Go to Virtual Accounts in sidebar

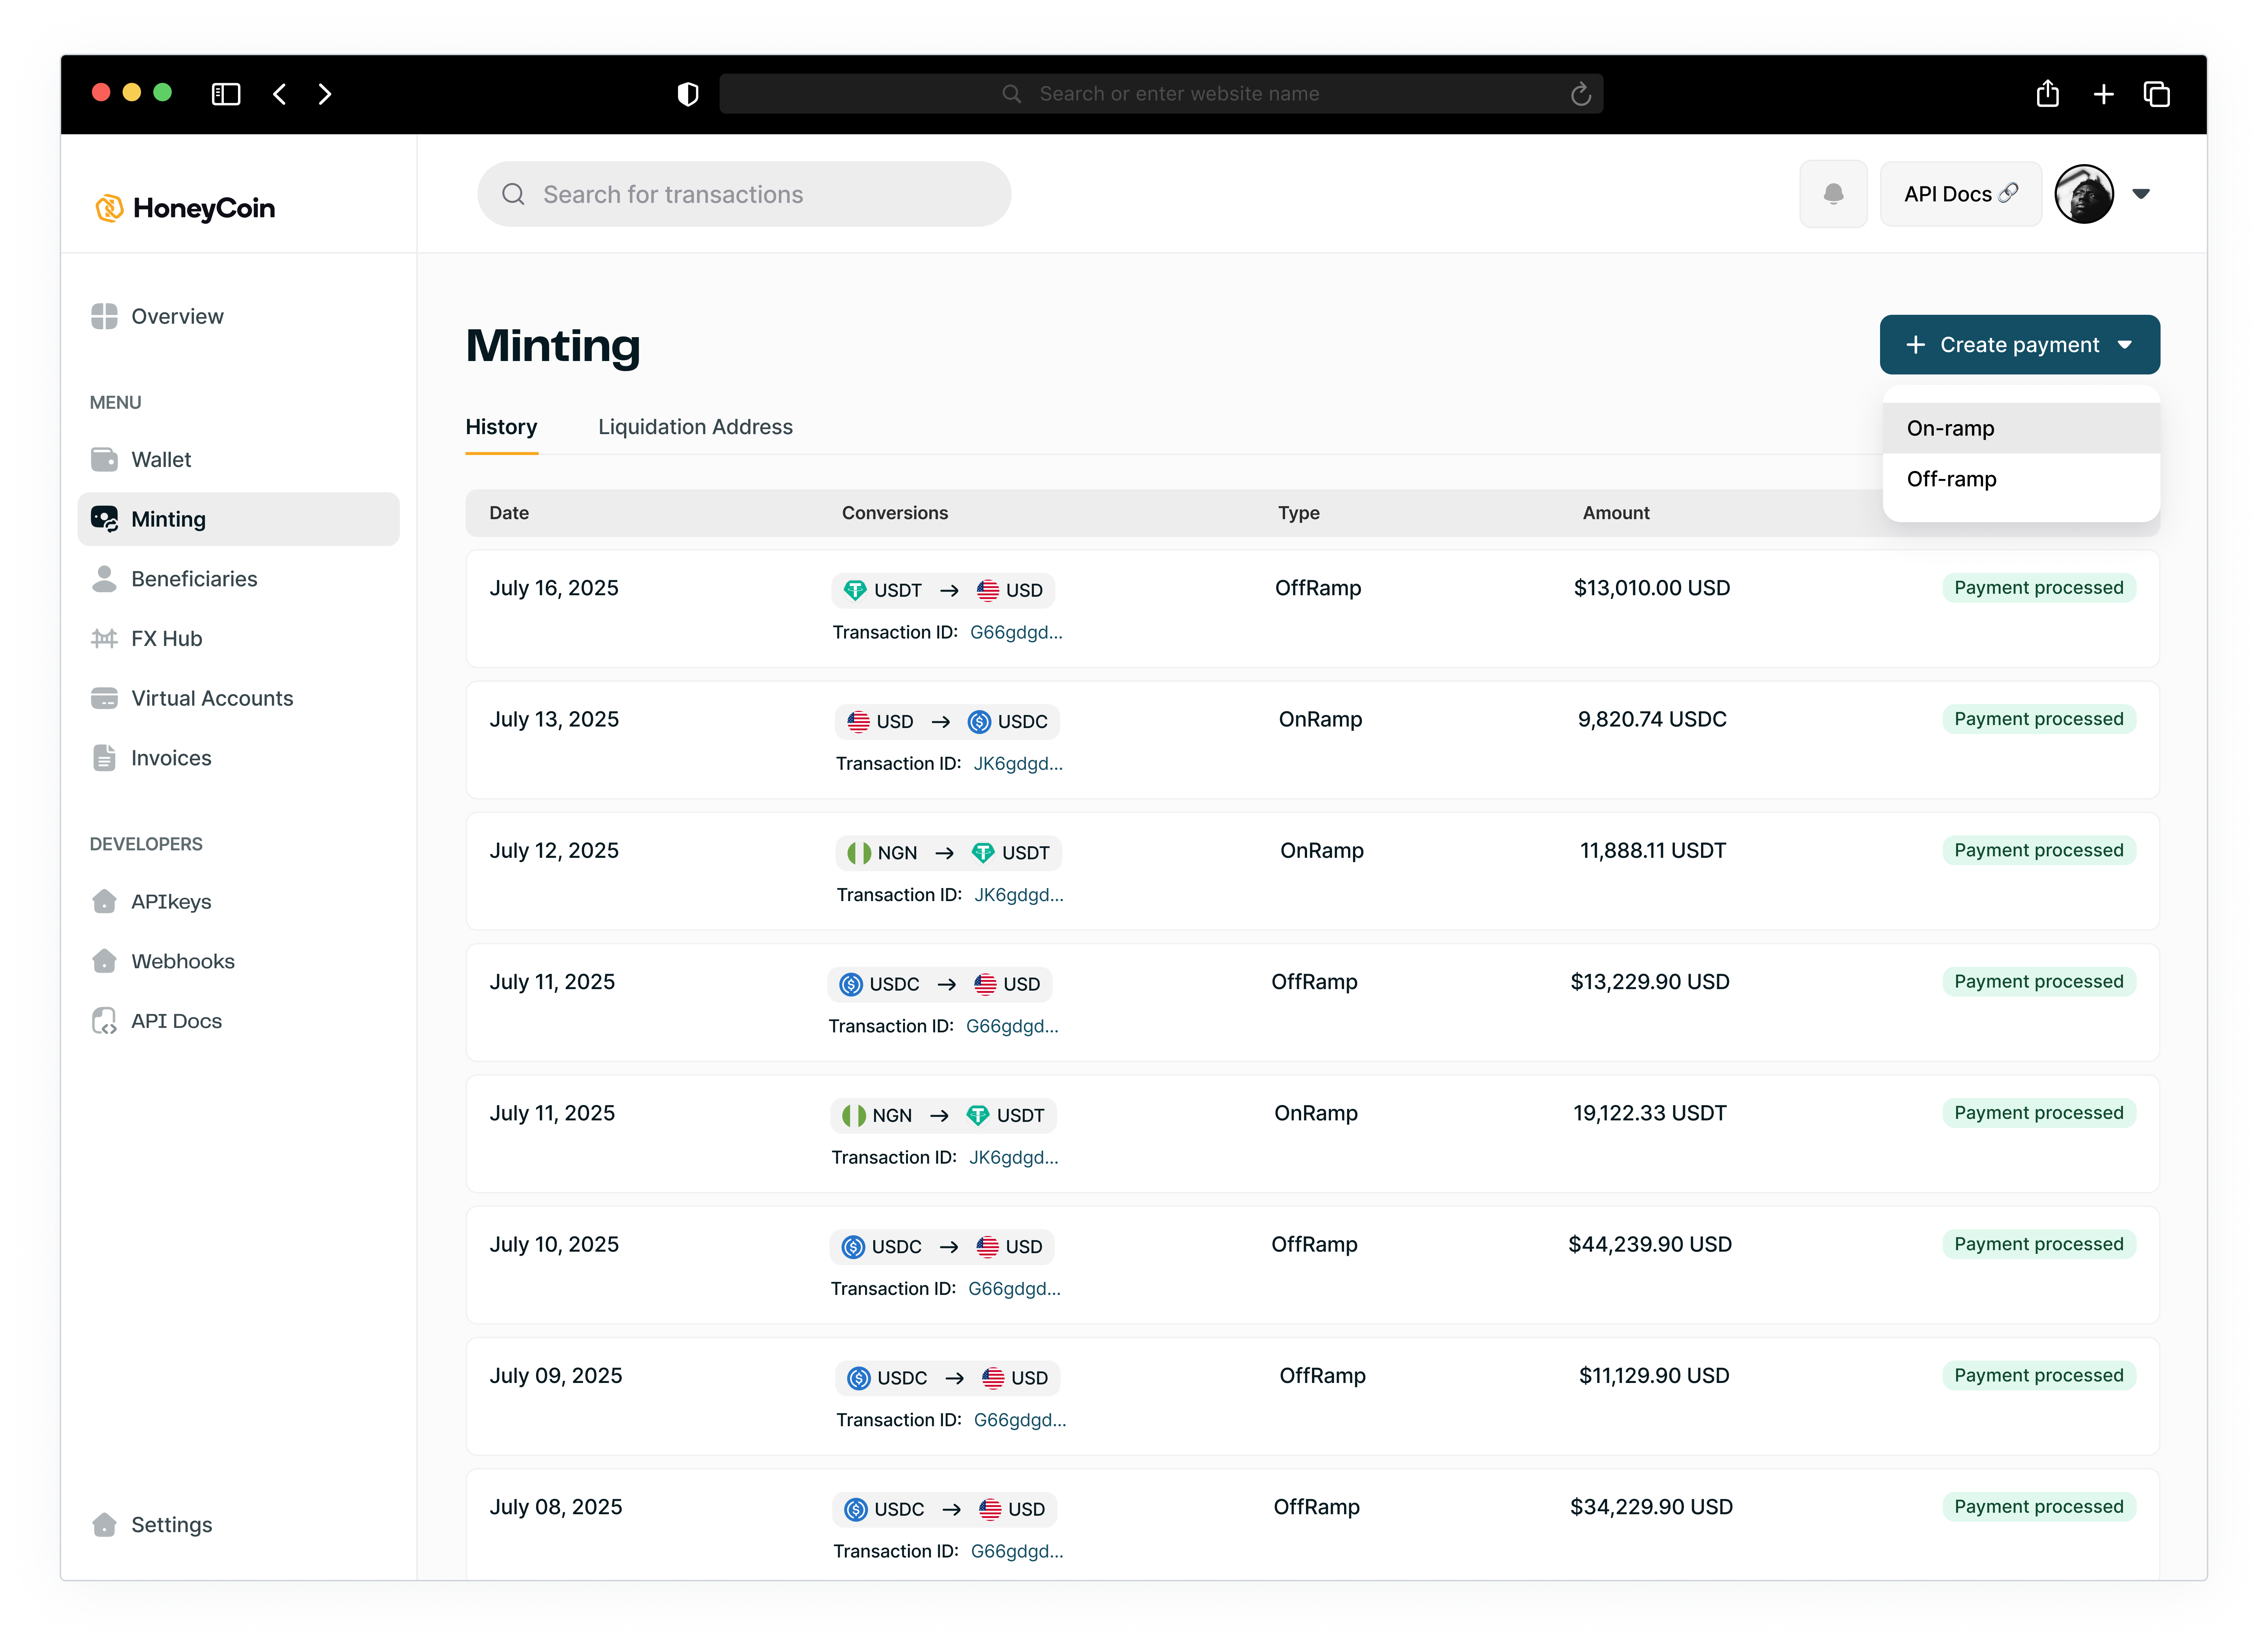212,698
